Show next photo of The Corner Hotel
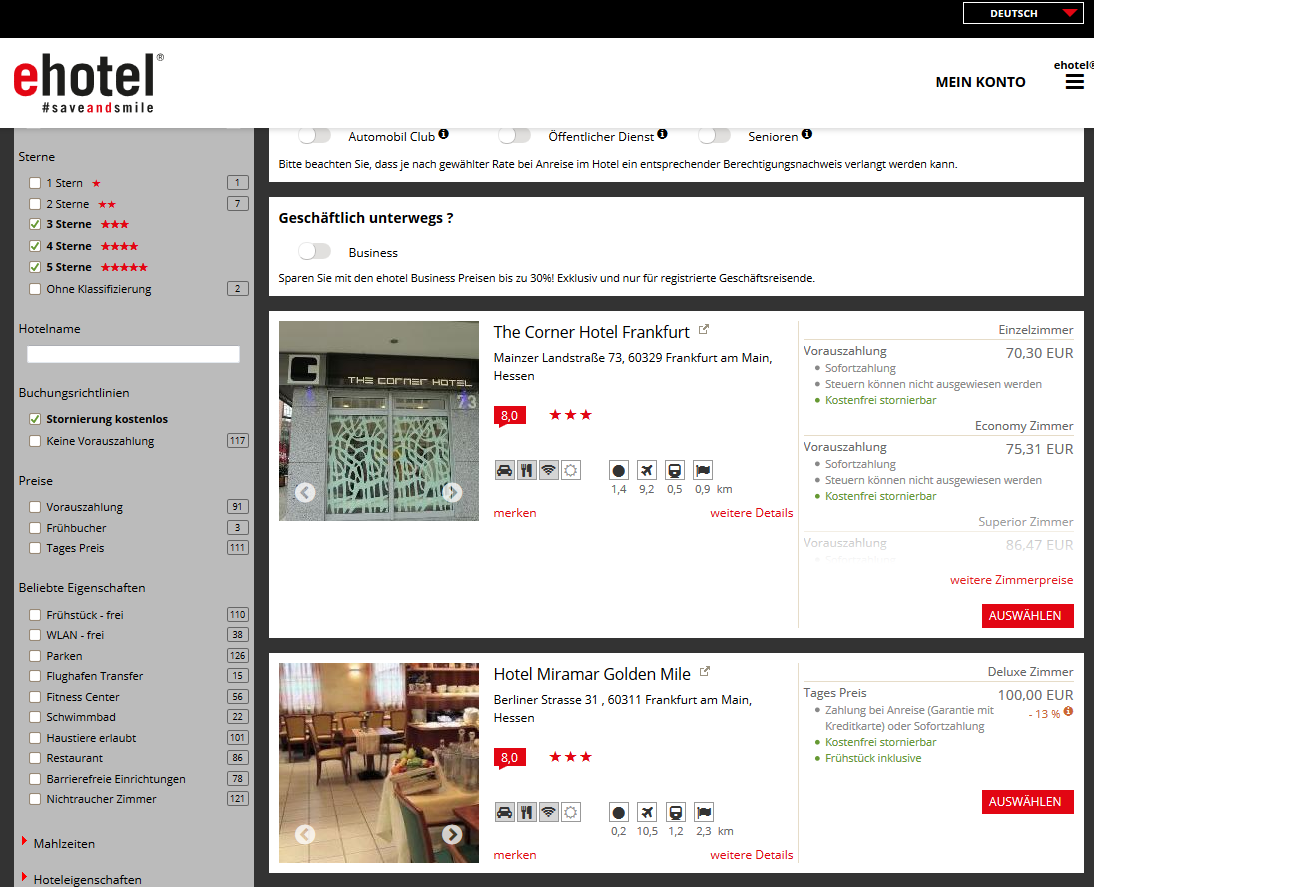 tap(453, 492)
